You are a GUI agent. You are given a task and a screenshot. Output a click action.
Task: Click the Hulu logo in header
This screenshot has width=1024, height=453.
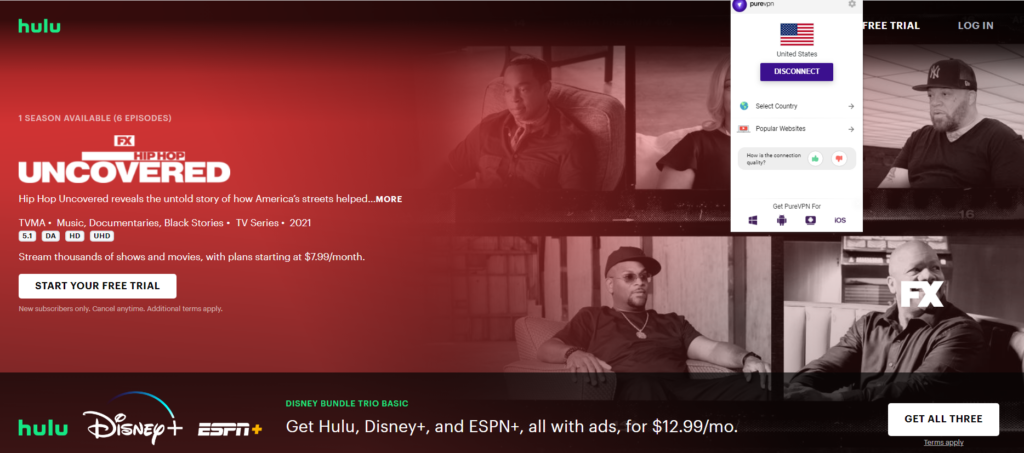click(40, 25)
